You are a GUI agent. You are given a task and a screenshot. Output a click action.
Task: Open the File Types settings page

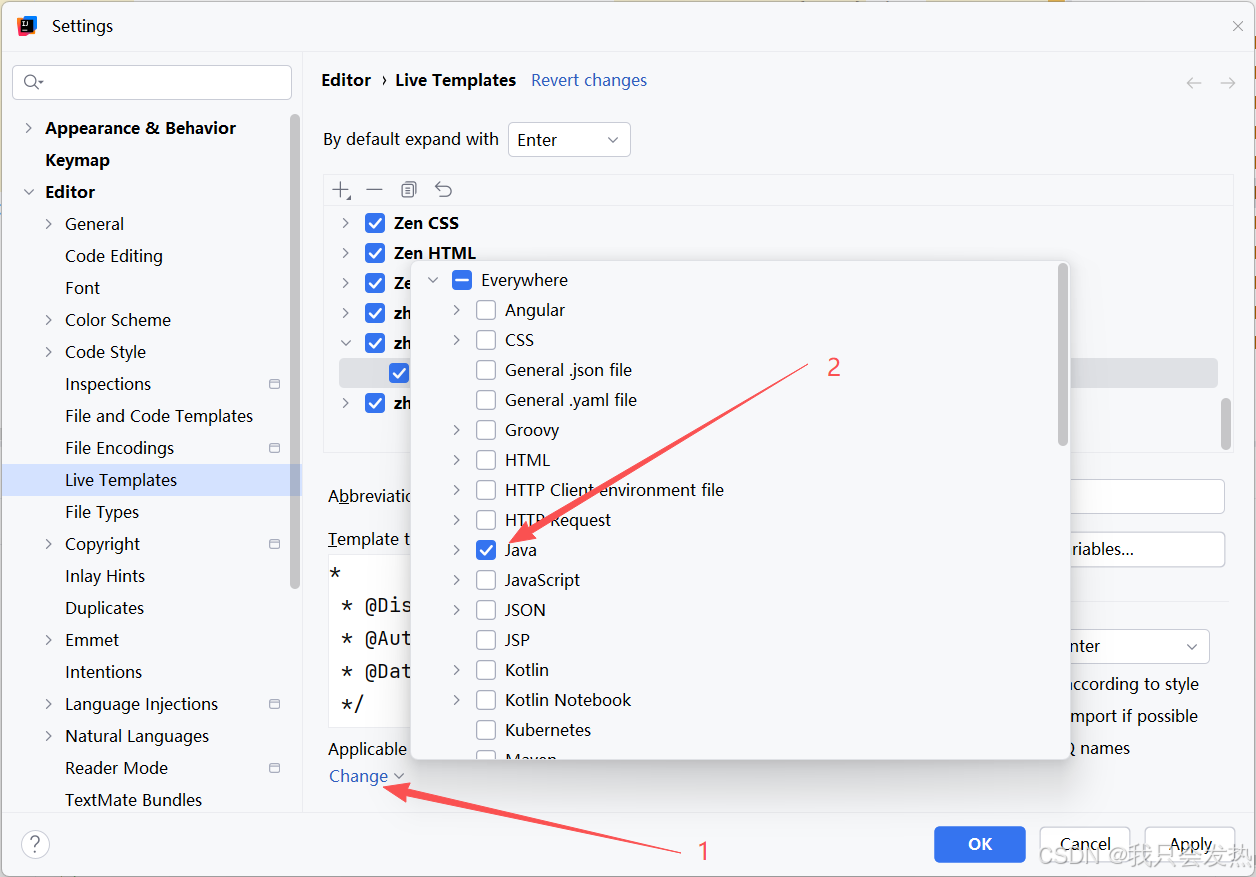click(102, 512)
